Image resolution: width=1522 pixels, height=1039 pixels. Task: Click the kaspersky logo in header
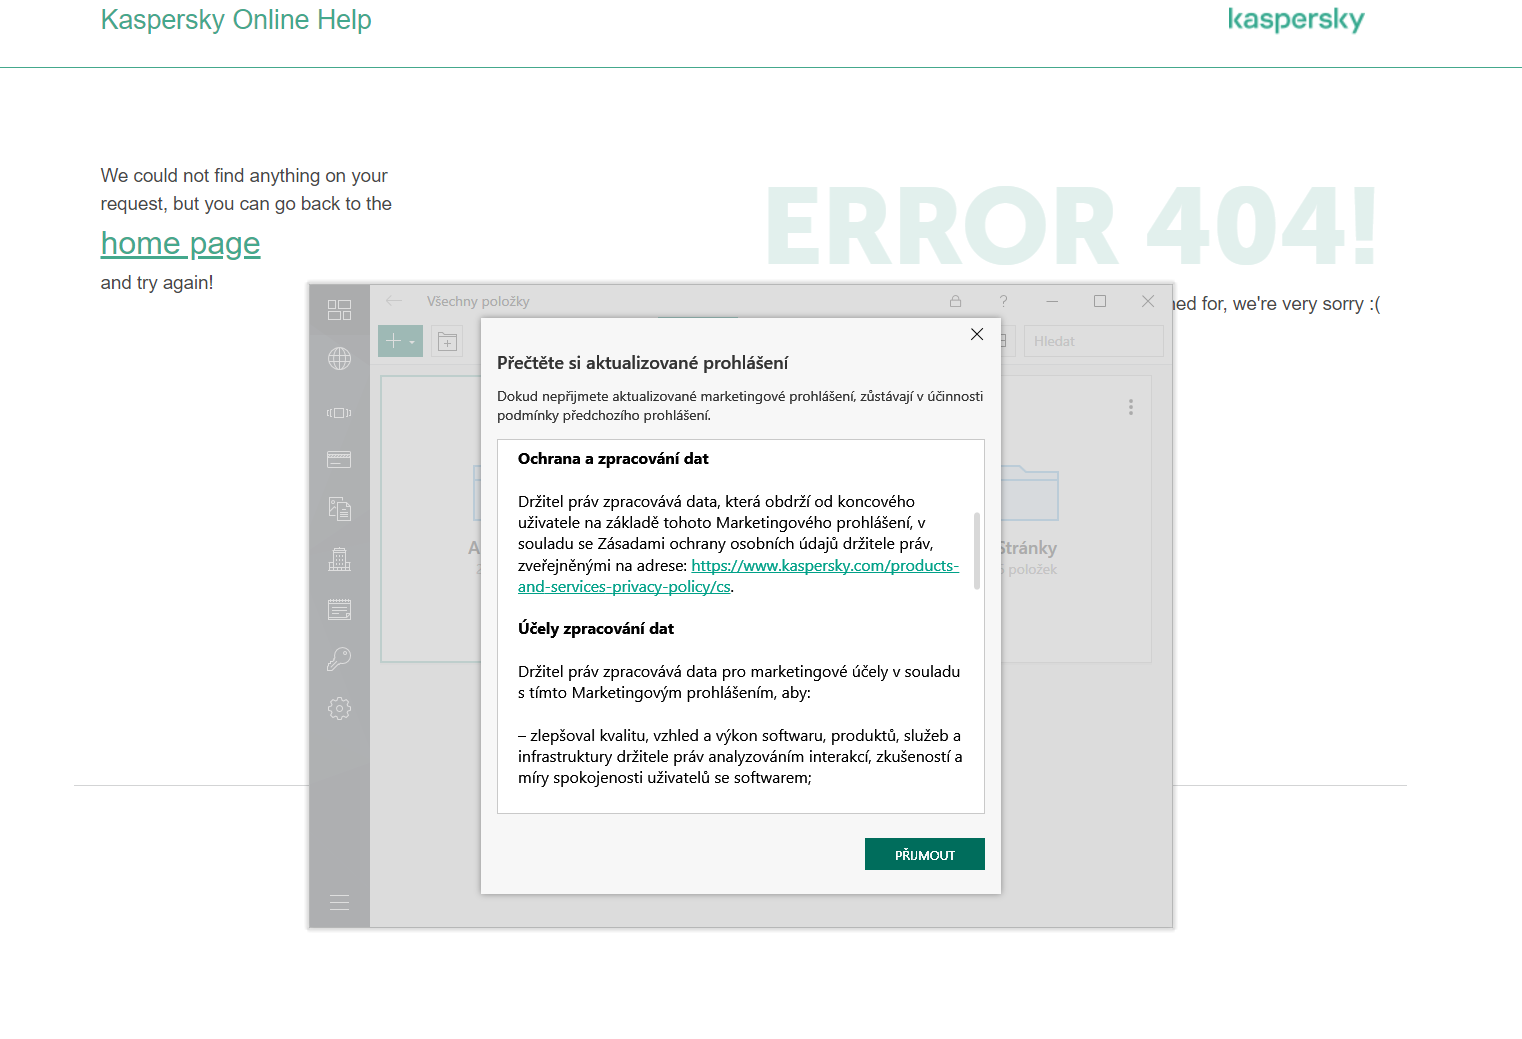pos(1296,20)
